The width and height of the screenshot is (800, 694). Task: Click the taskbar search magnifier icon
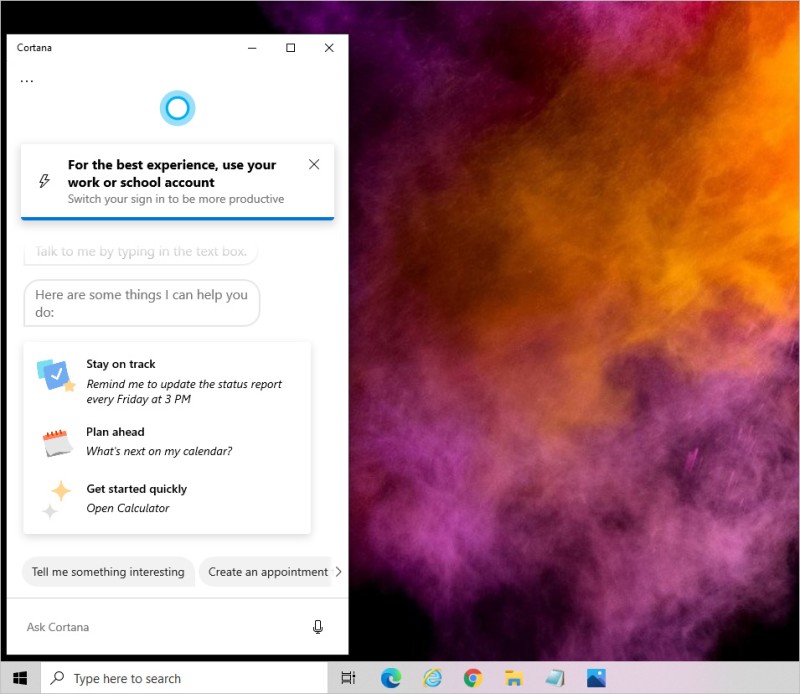coord(57,678)
